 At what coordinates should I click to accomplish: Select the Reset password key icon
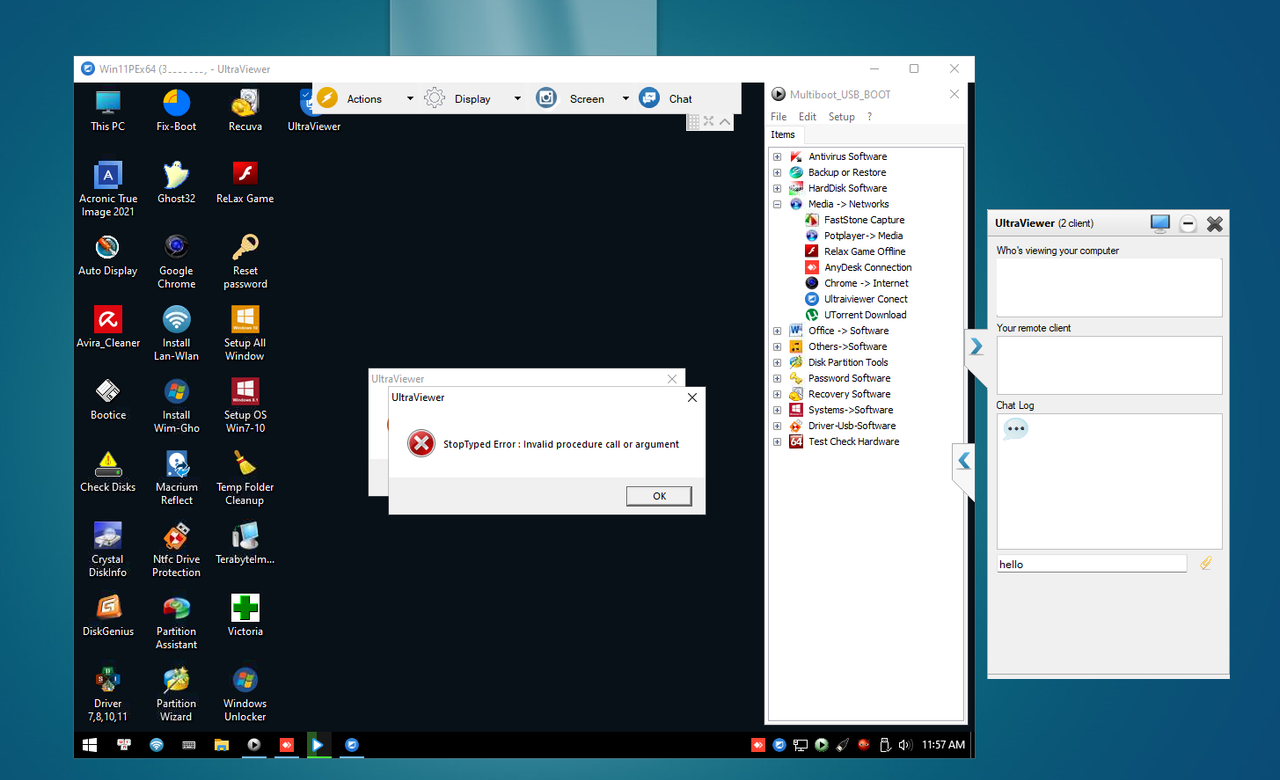click(245, 262)
